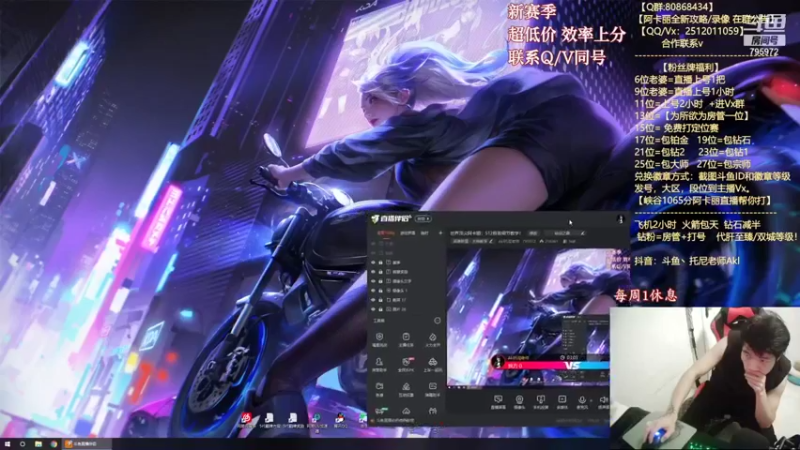Open the mountain-shaped icon tool in the toolbox
Viewport: 800px width, 450px height.
tap(406, 389)
